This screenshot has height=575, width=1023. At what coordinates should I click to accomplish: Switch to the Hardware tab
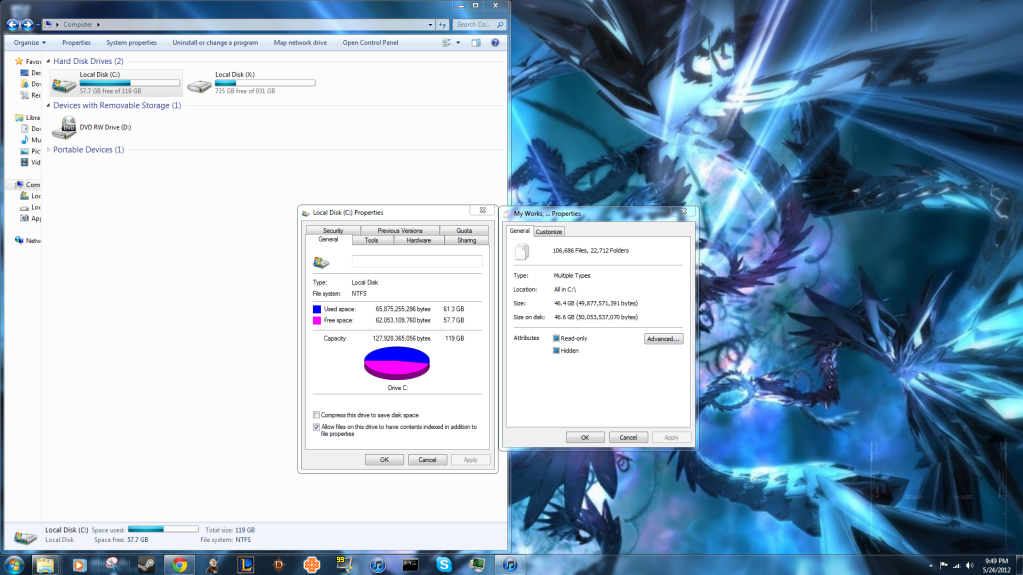coord(418,240)
